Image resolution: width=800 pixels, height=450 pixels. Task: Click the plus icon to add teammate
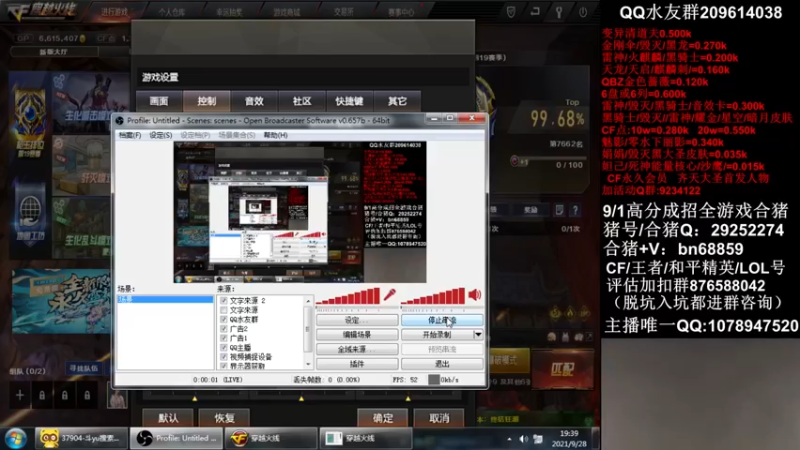click(x=19, y=395)
